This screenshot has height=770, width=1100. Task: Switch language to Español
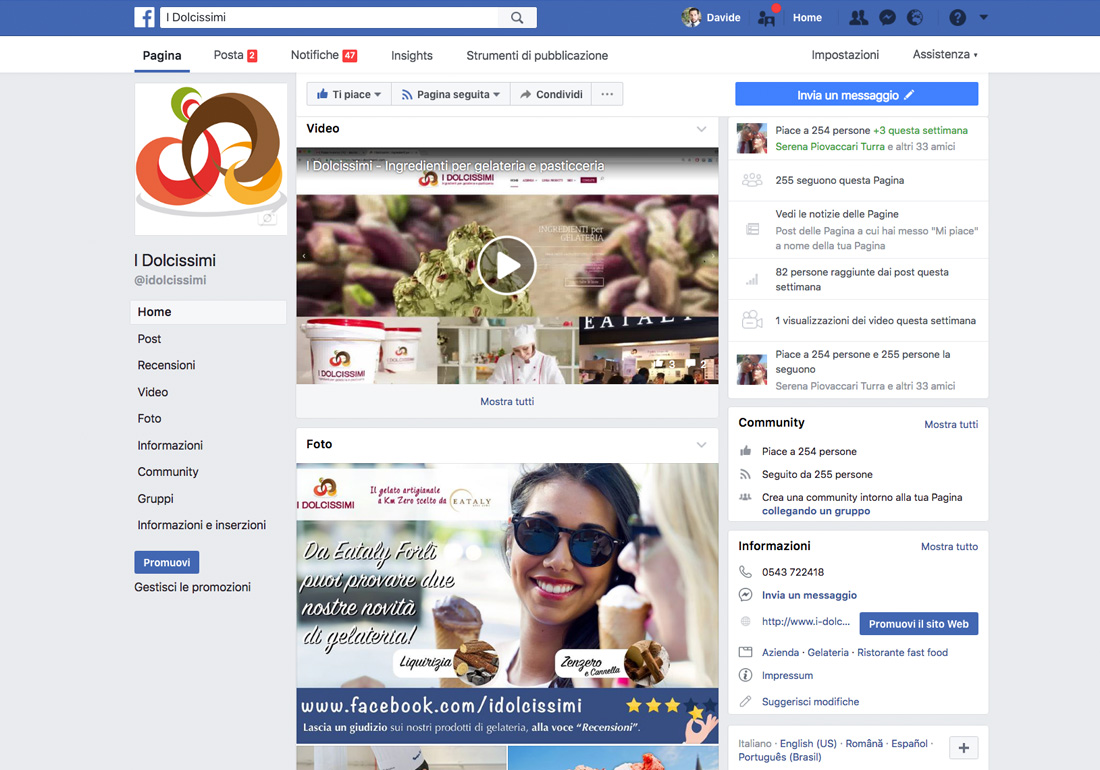pos(909,743)
